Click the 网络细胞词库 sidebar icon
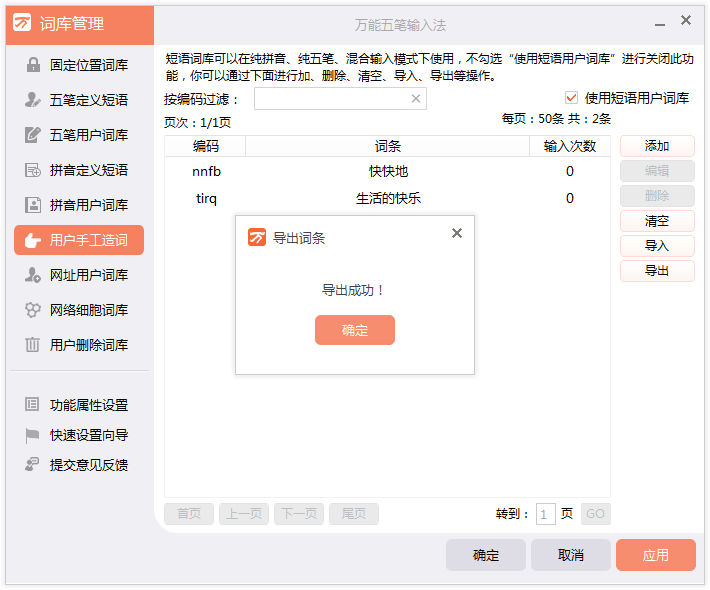The width and height of the screenshot is (710, 590). click(x=32, y=310)
